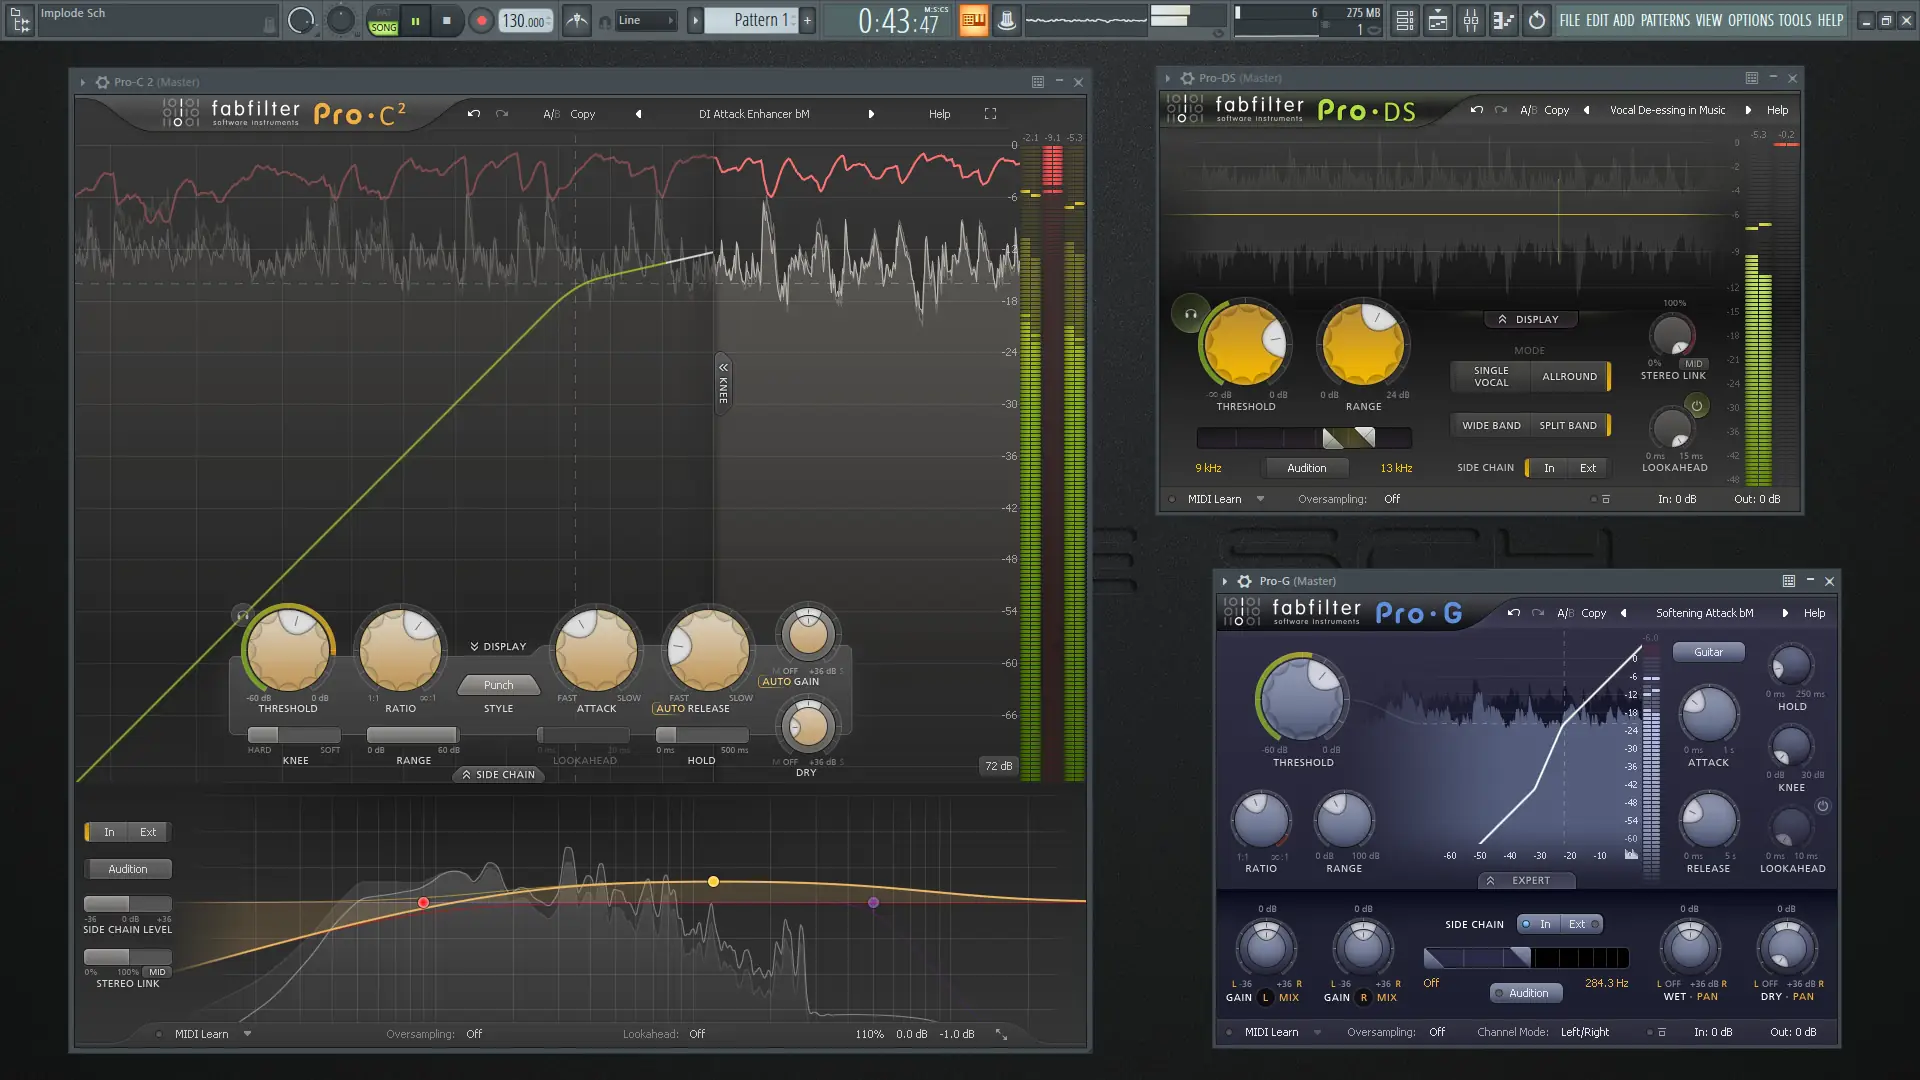Screen dimensions: 1920x1080
Task: Open the Pro-C 2 Display expander
Action: point(498,647)
